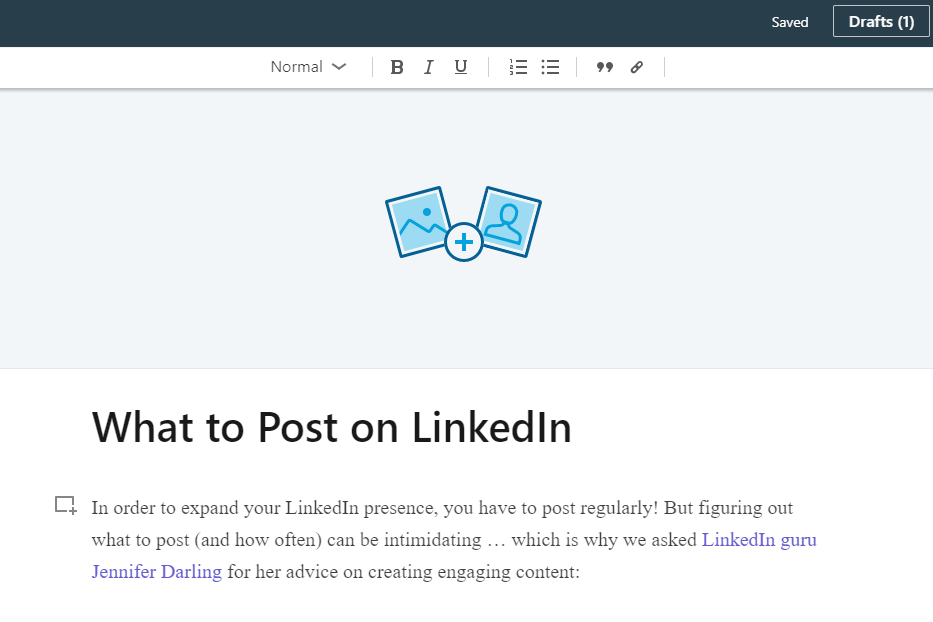Click the portrait photo thumbnail in cover area
Image resolution: width=933 pixels, height=622 pixels.
coord(509,221)
